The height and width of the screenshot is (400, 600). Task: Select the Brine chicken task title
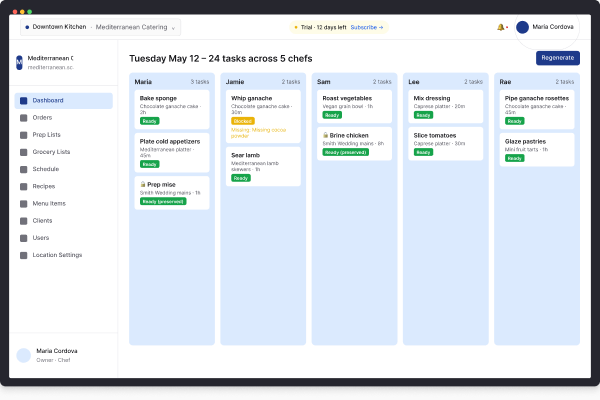[349, 136]
